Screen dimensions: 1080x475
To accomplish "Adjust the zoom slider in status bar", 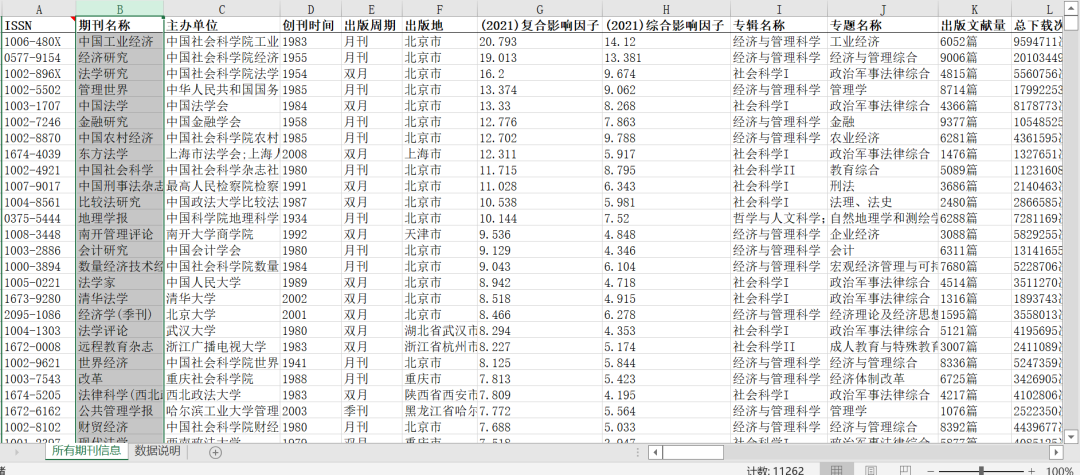I will 982,472.
